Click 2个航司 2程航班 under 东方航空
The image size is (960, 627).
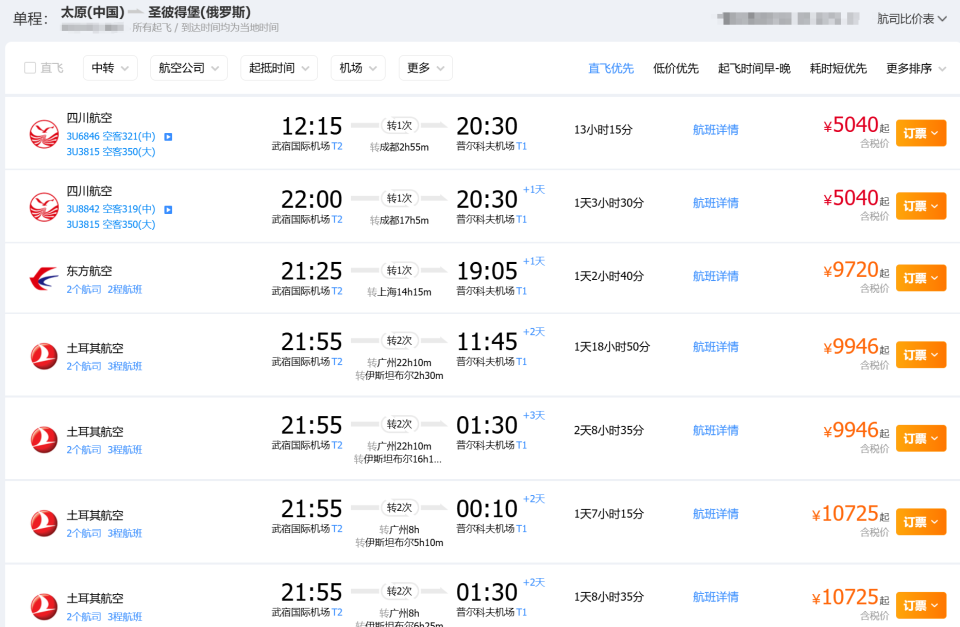pos(104,289)
